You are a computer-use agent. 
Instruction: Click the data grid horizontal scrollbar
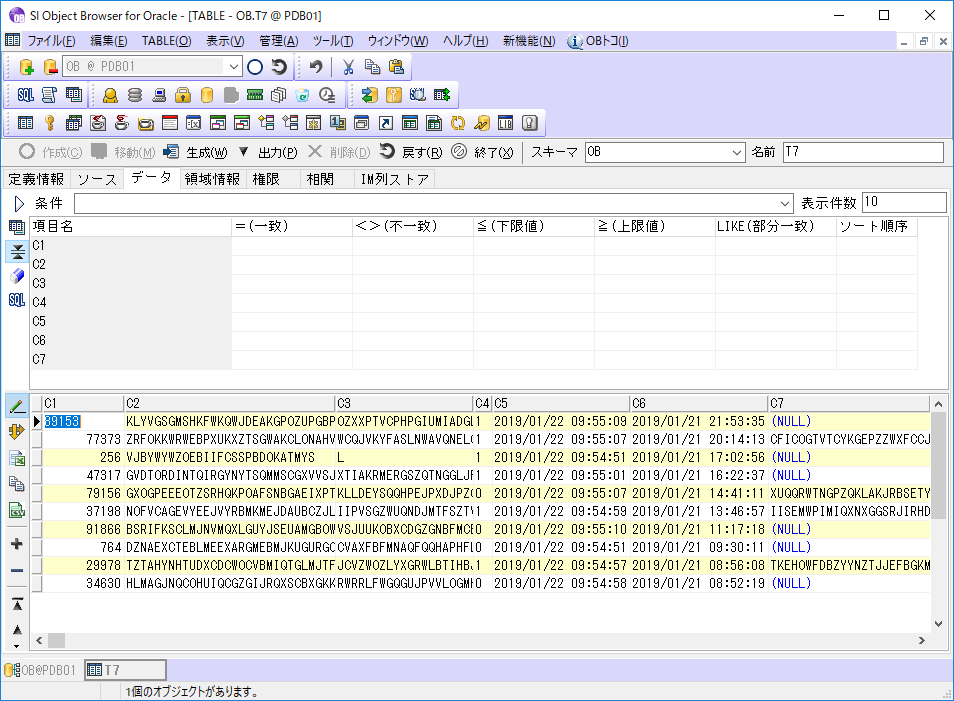(x=480, y=640)
